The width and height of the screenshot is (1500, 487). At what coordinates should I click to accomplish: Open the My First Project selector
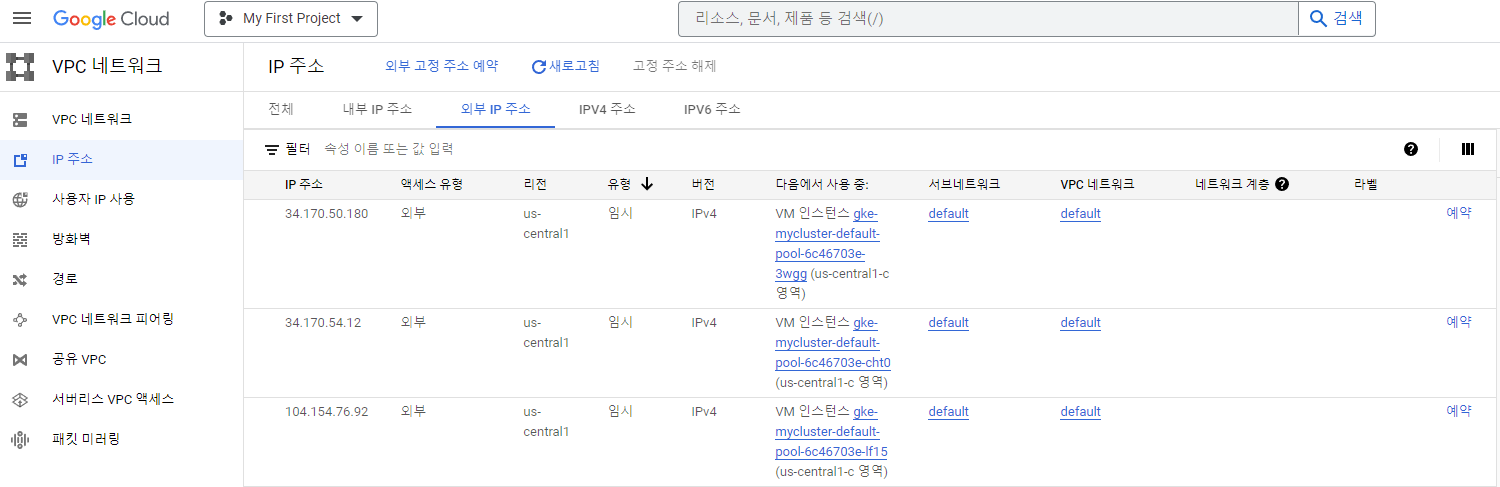291,19
